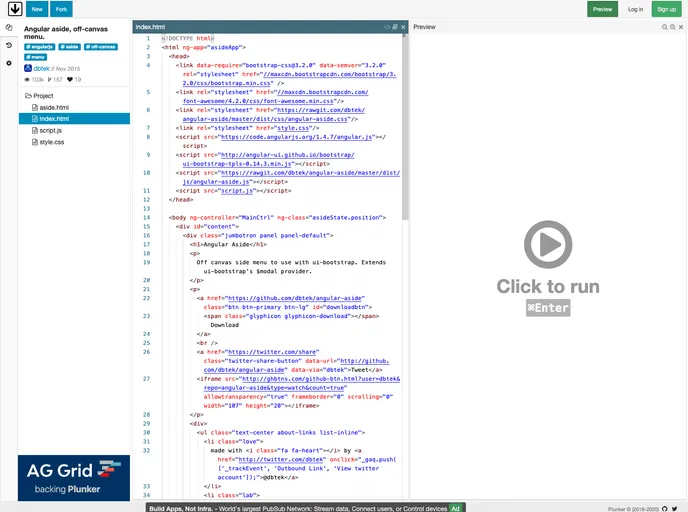Viewport: 688px width, 512px height.
Task: Click the index.html editor tab title
Action: click(150, 27)
